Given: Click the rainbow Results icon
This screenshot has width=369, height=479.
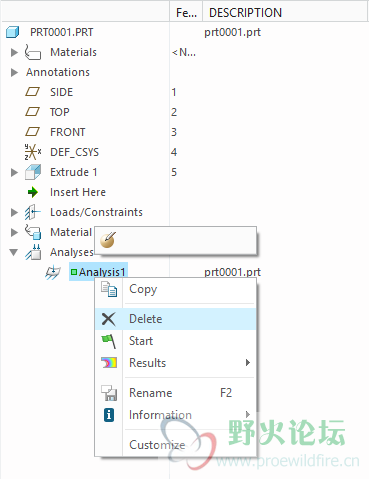Looking at the screenshot, I should pos(109,363).
